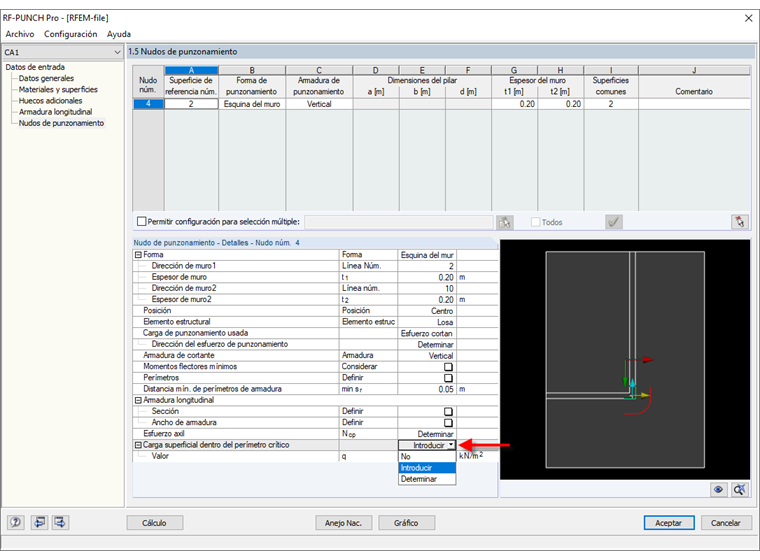Screen dimensions: 760x560
Task: Click the Valor q row label
Action: [x=160, y=456]
